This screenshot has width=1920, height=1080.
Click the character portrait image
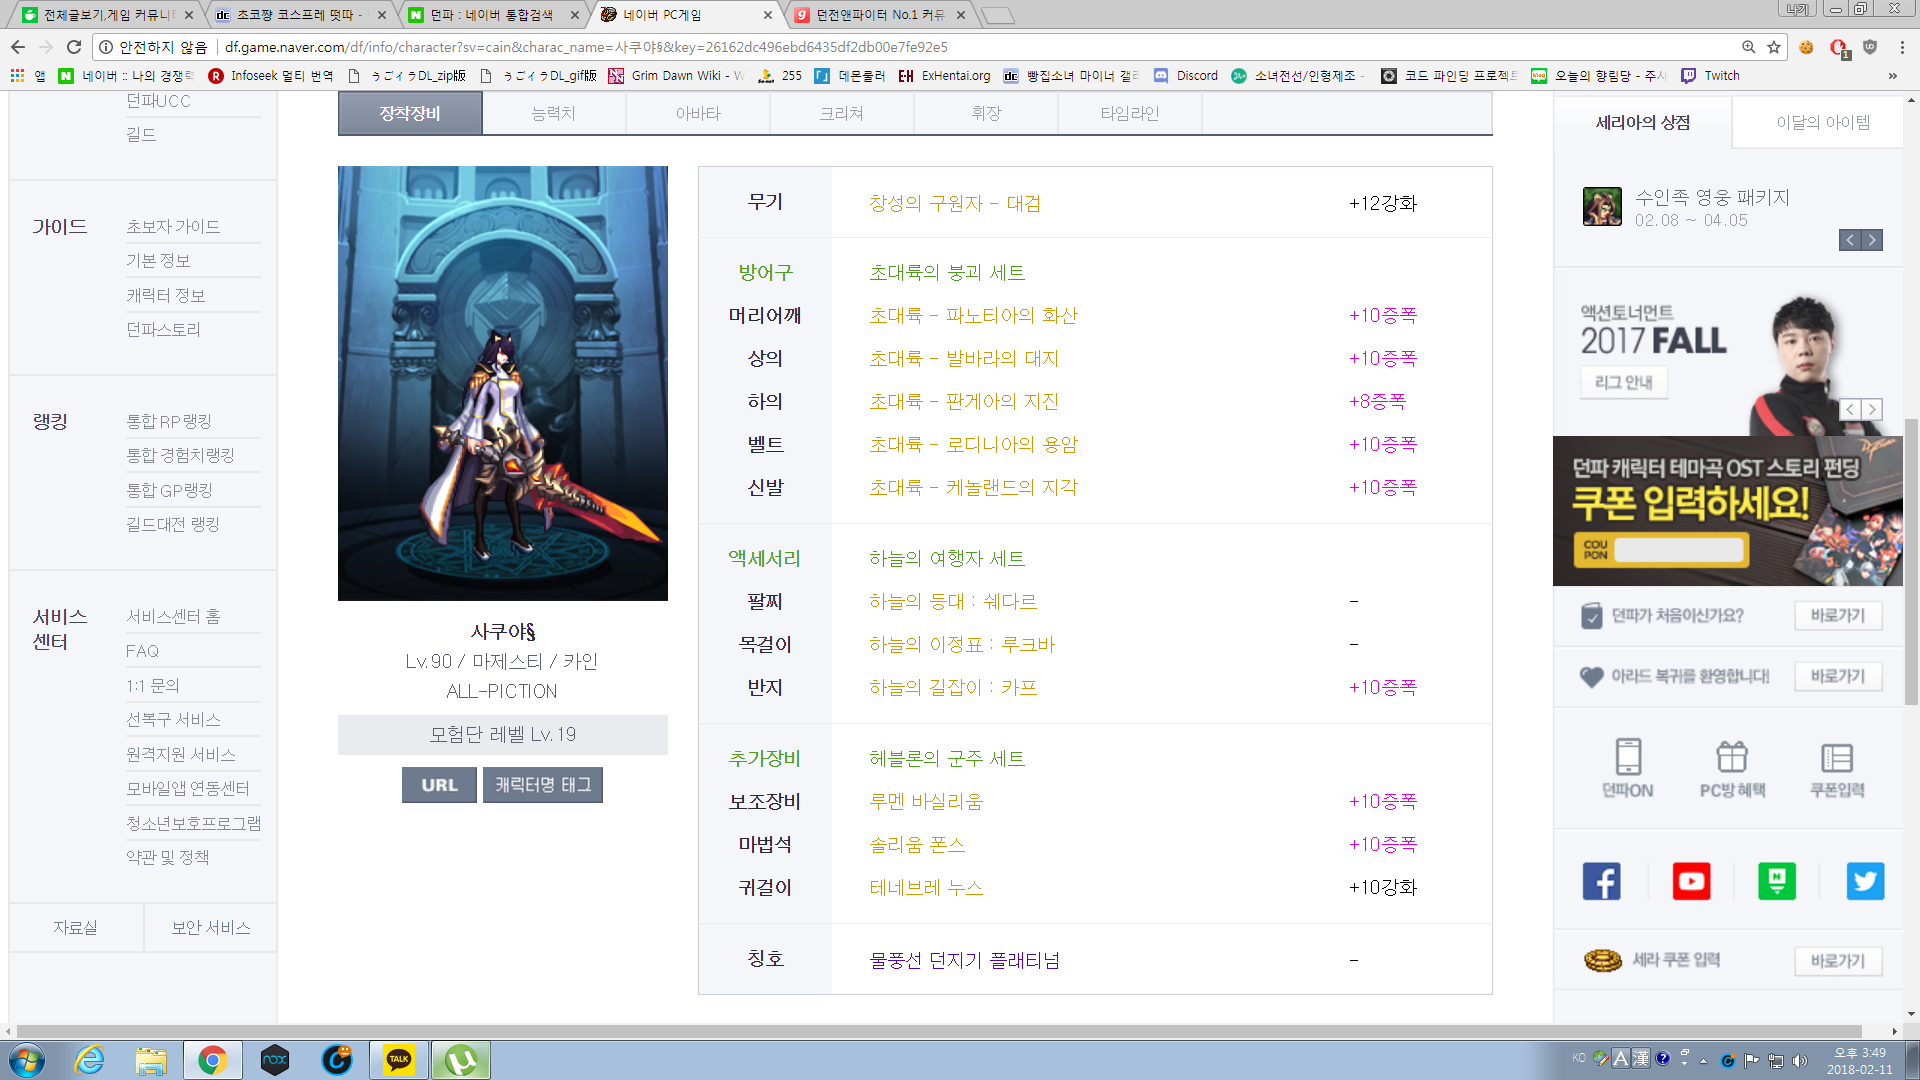(503, 383)
